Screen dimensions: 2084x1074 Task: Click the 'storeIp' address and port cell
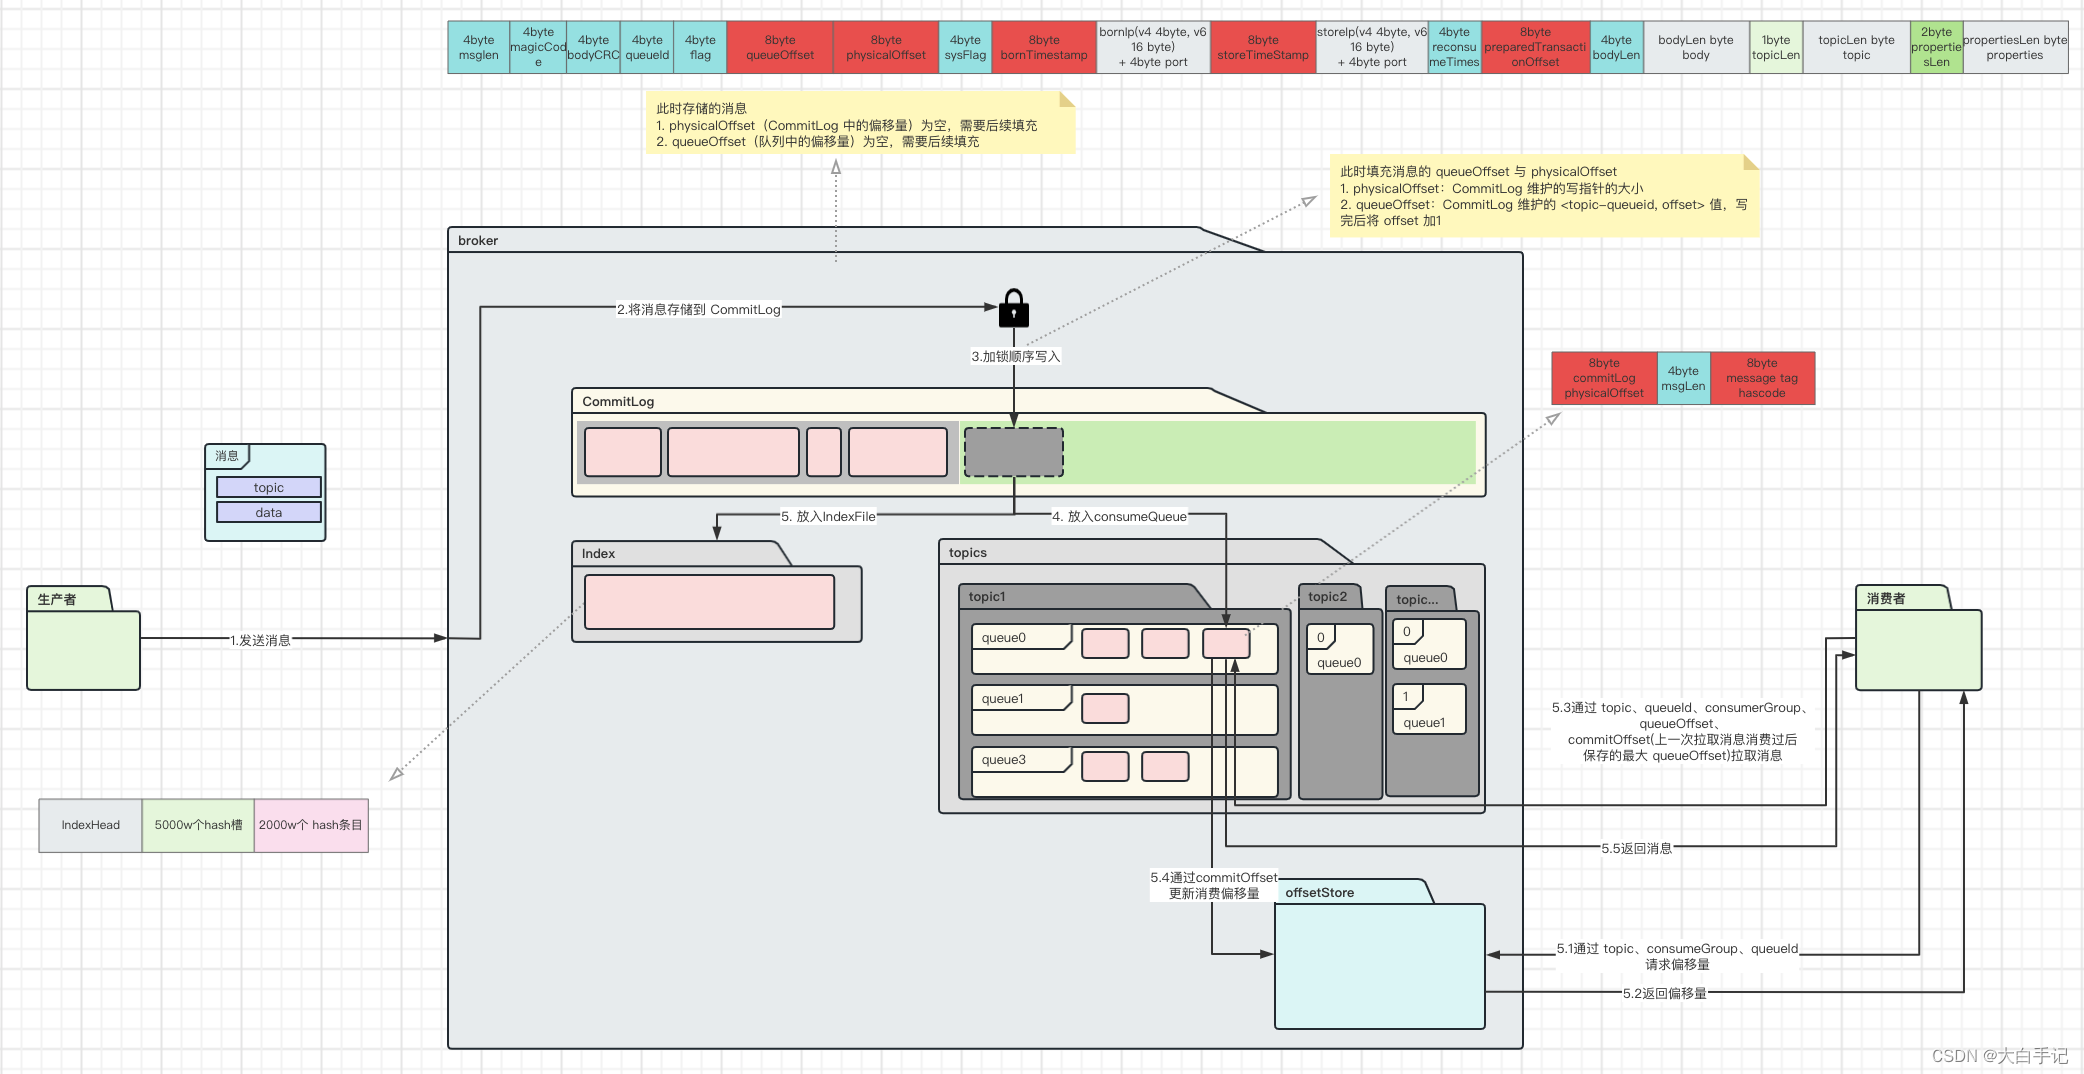1372,47
